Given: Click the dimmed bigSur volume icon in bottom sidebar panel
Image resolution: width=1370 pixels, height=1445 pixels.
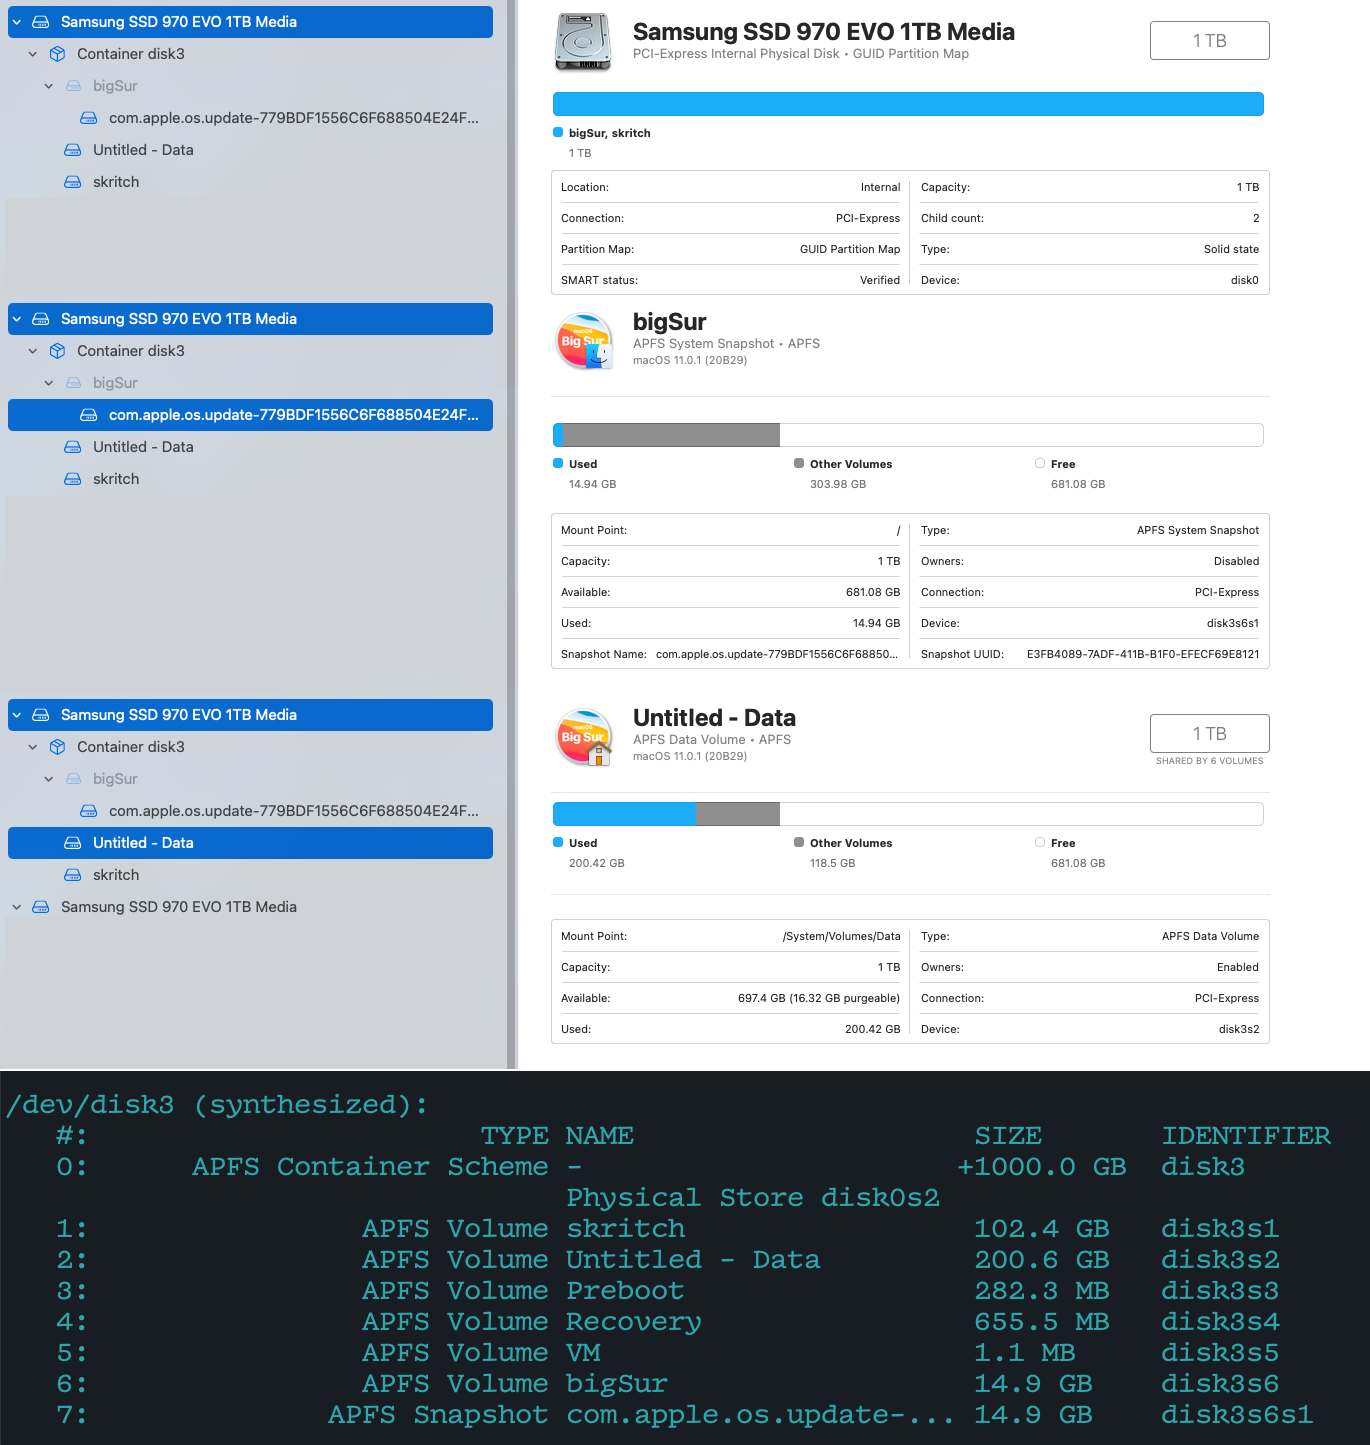Looking at the screenshot, I should 73,779.
